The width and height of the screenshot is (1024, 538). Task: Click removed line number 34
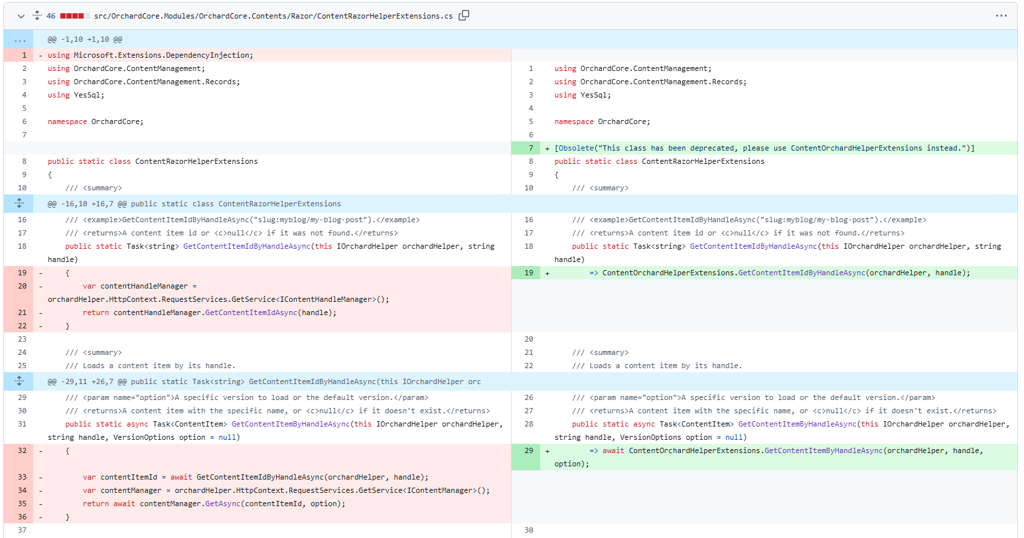pos(20,490)
